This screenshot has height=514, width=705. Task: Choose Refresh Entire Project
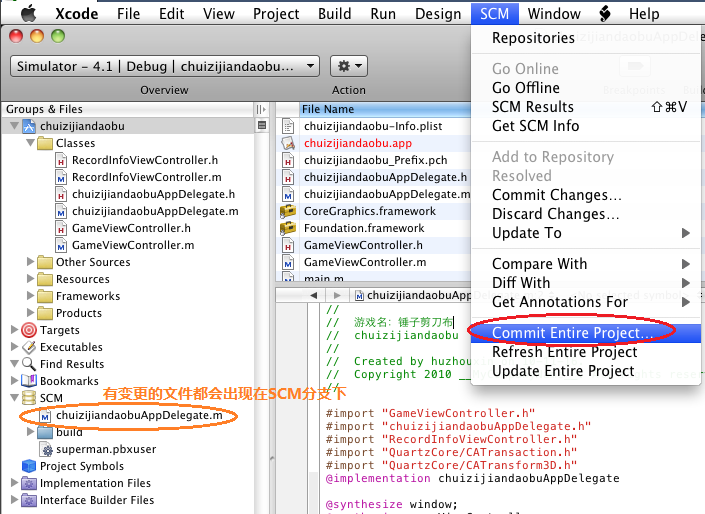tap(585, 352)
